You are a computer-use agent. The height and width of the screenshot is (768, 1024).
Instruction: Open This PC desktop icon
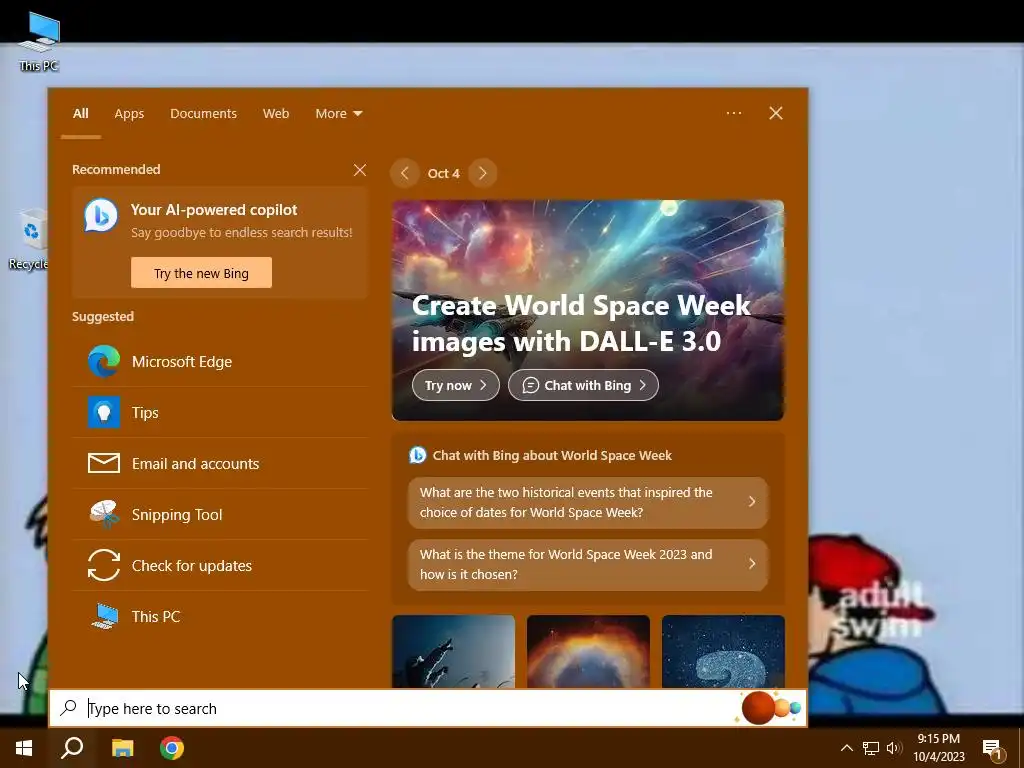click(39, 41)
